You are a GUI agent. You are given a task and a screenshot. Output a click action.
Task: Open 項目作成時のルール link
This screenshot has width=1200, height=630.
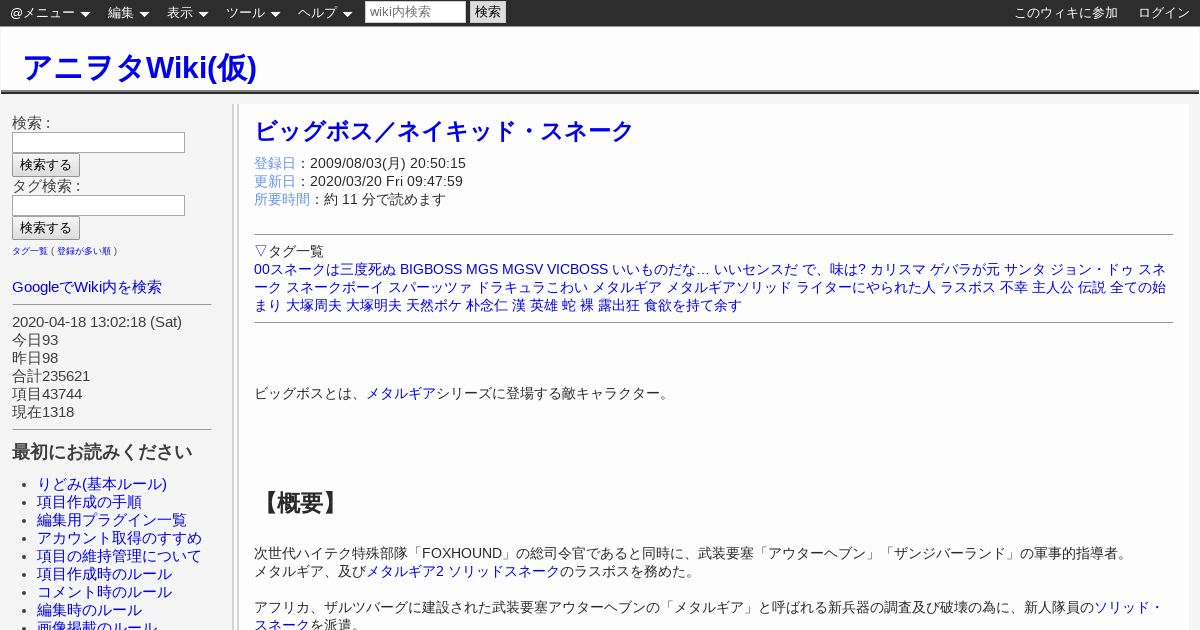click(104, 574)
